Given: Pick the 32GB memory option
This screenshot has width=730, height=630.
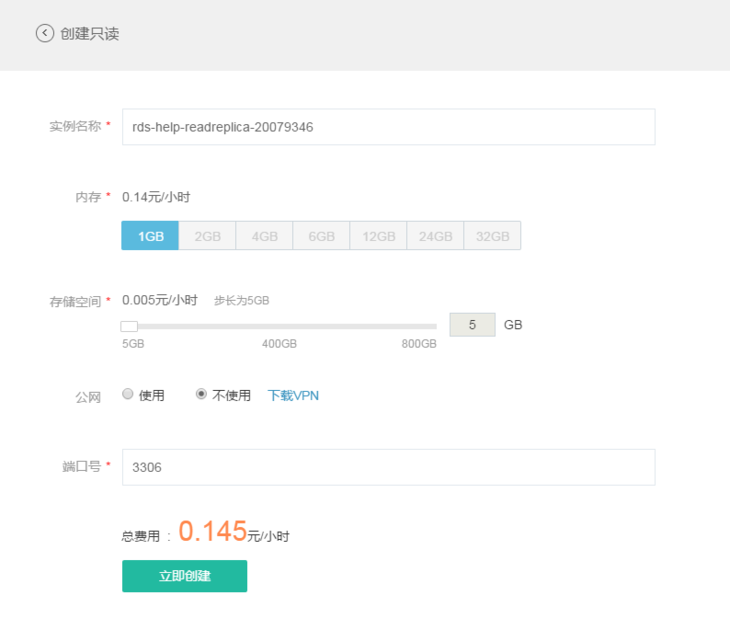Looking at the screenshot, I should pos(492,236).
